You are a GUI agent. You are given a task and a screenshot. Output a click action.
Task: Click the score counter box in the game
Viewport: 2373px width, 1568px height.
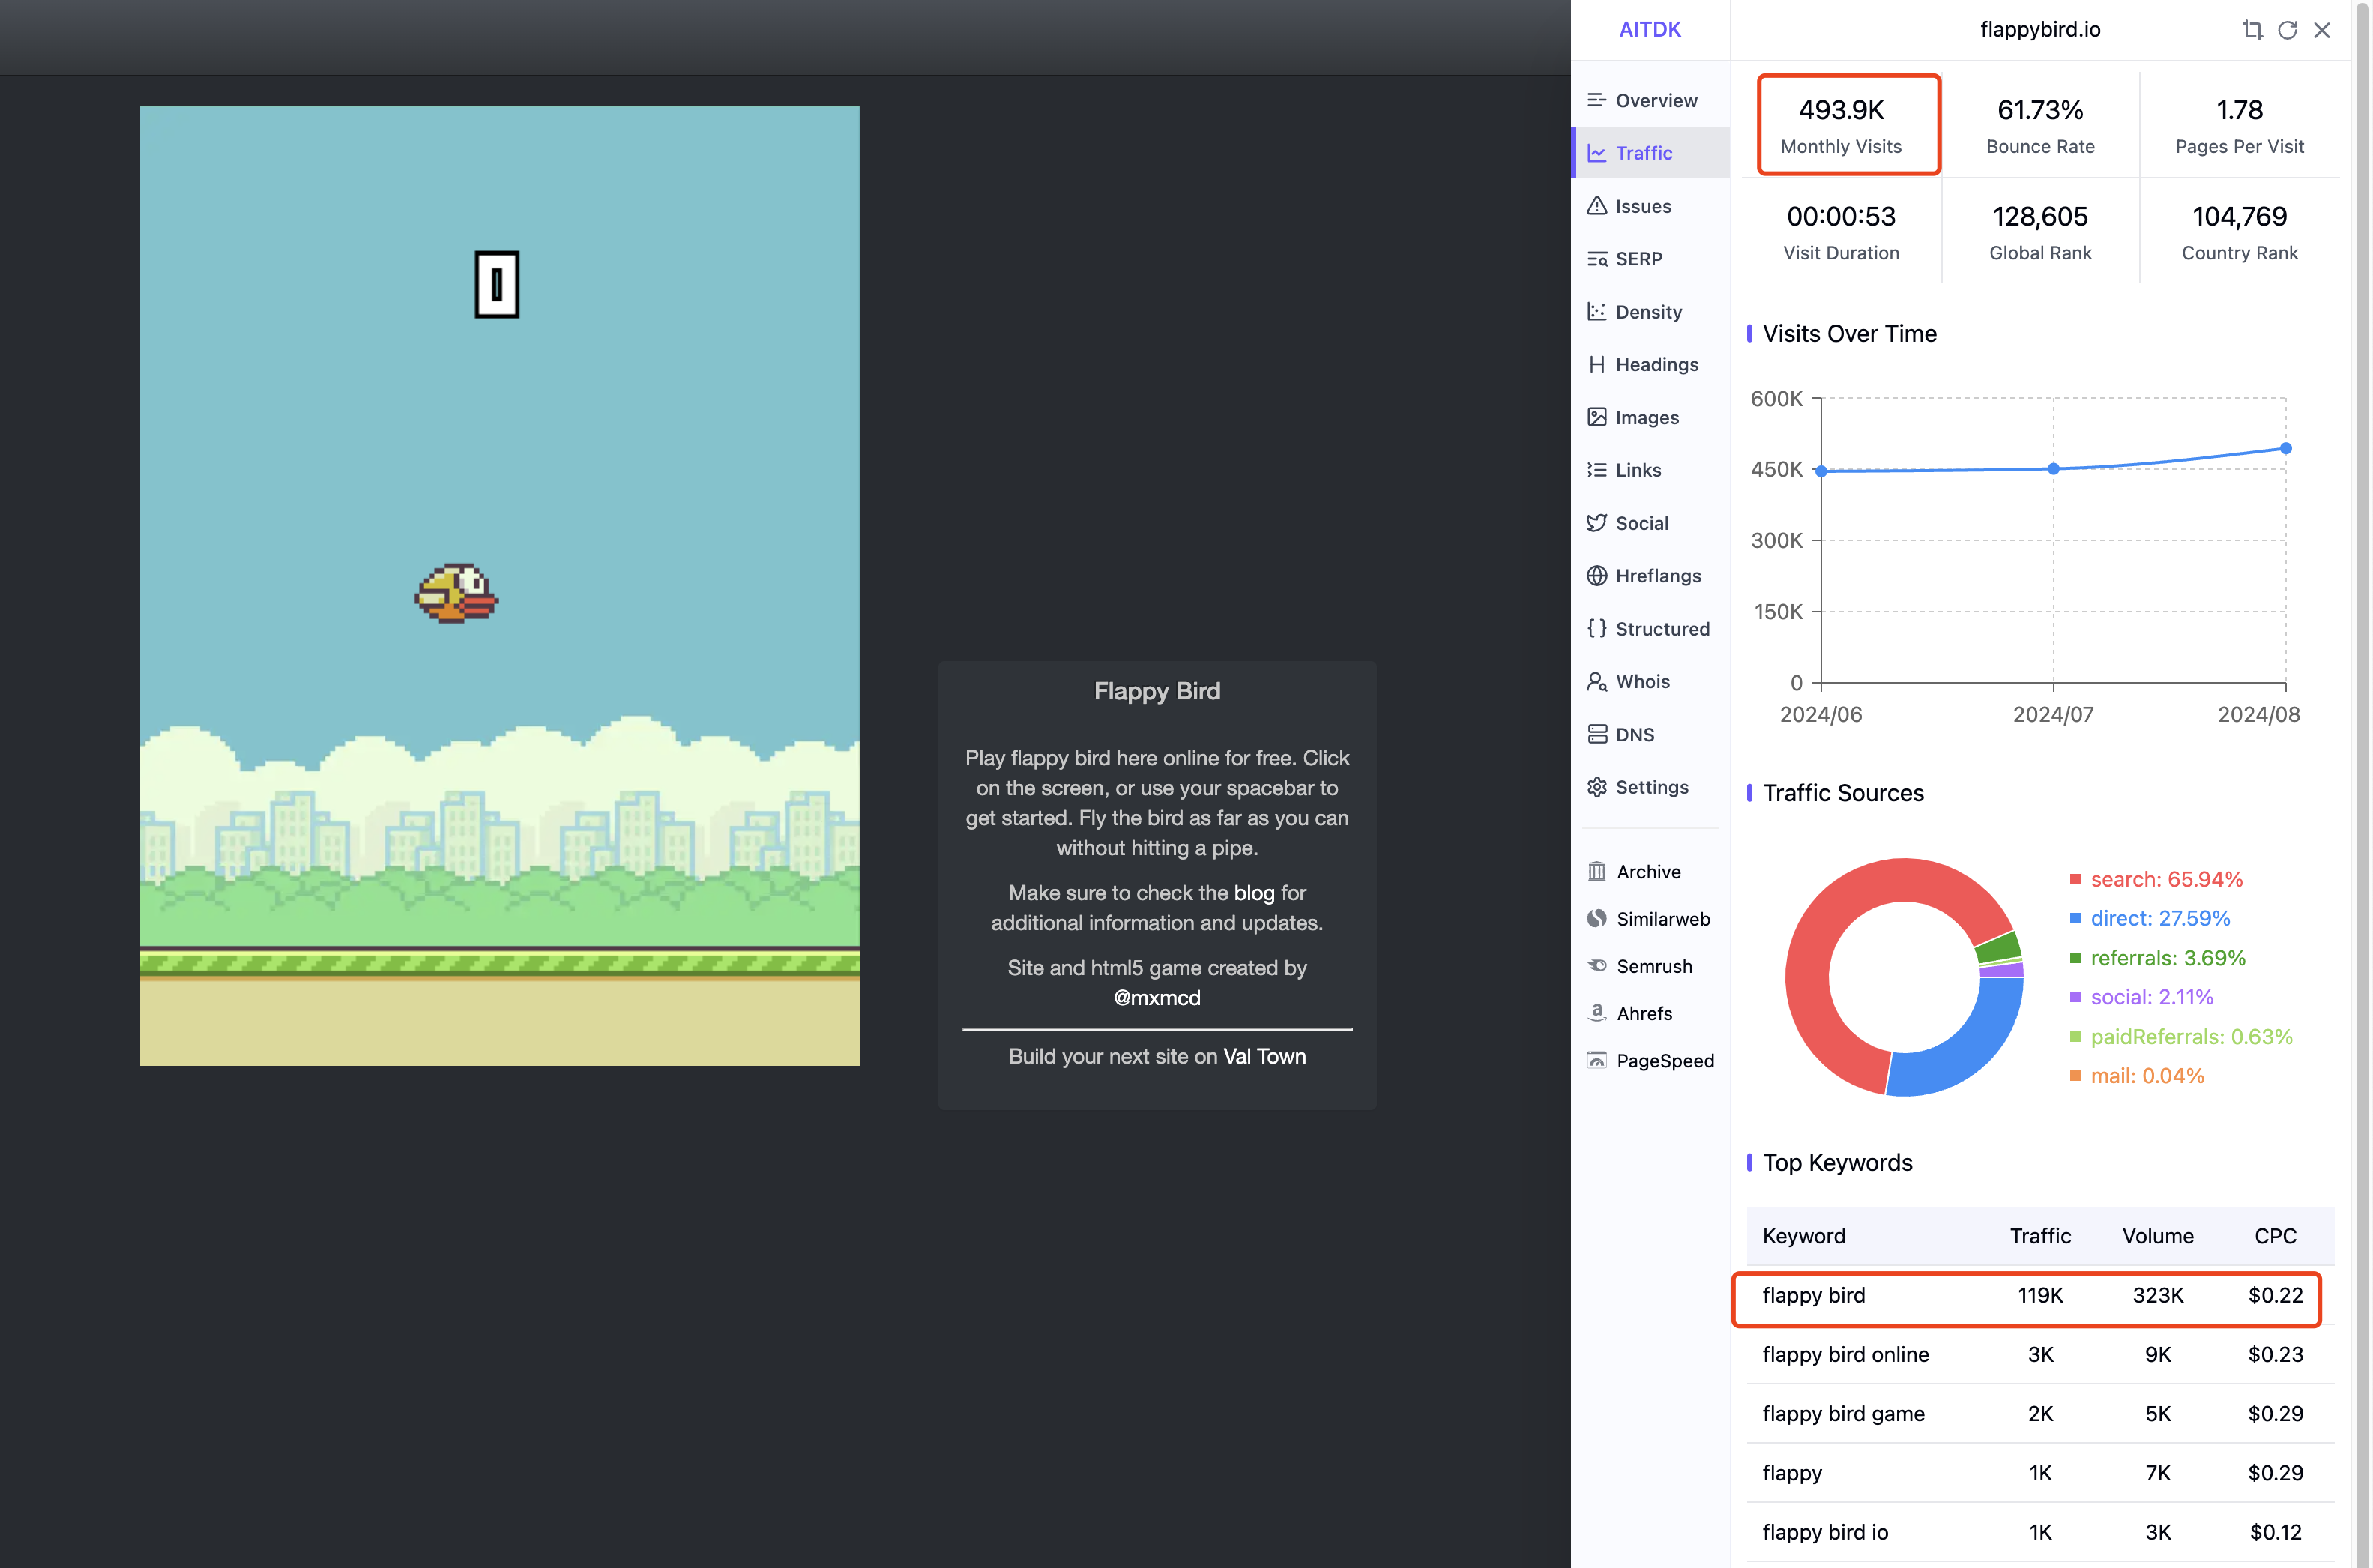click(x=497, y=284)
